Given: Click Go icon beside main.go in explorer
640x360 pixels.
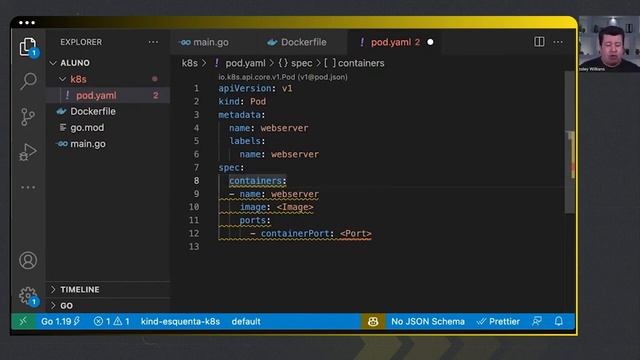Looking at the screenshot, I should point(62,144).
